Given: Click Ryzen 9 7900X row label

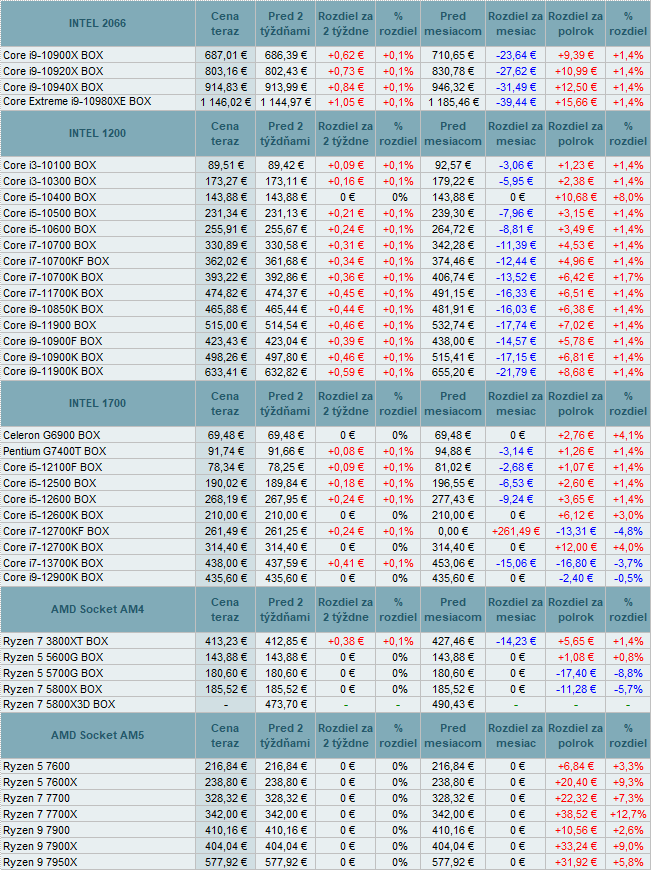Looking at the screenshot, I should 40,847.
